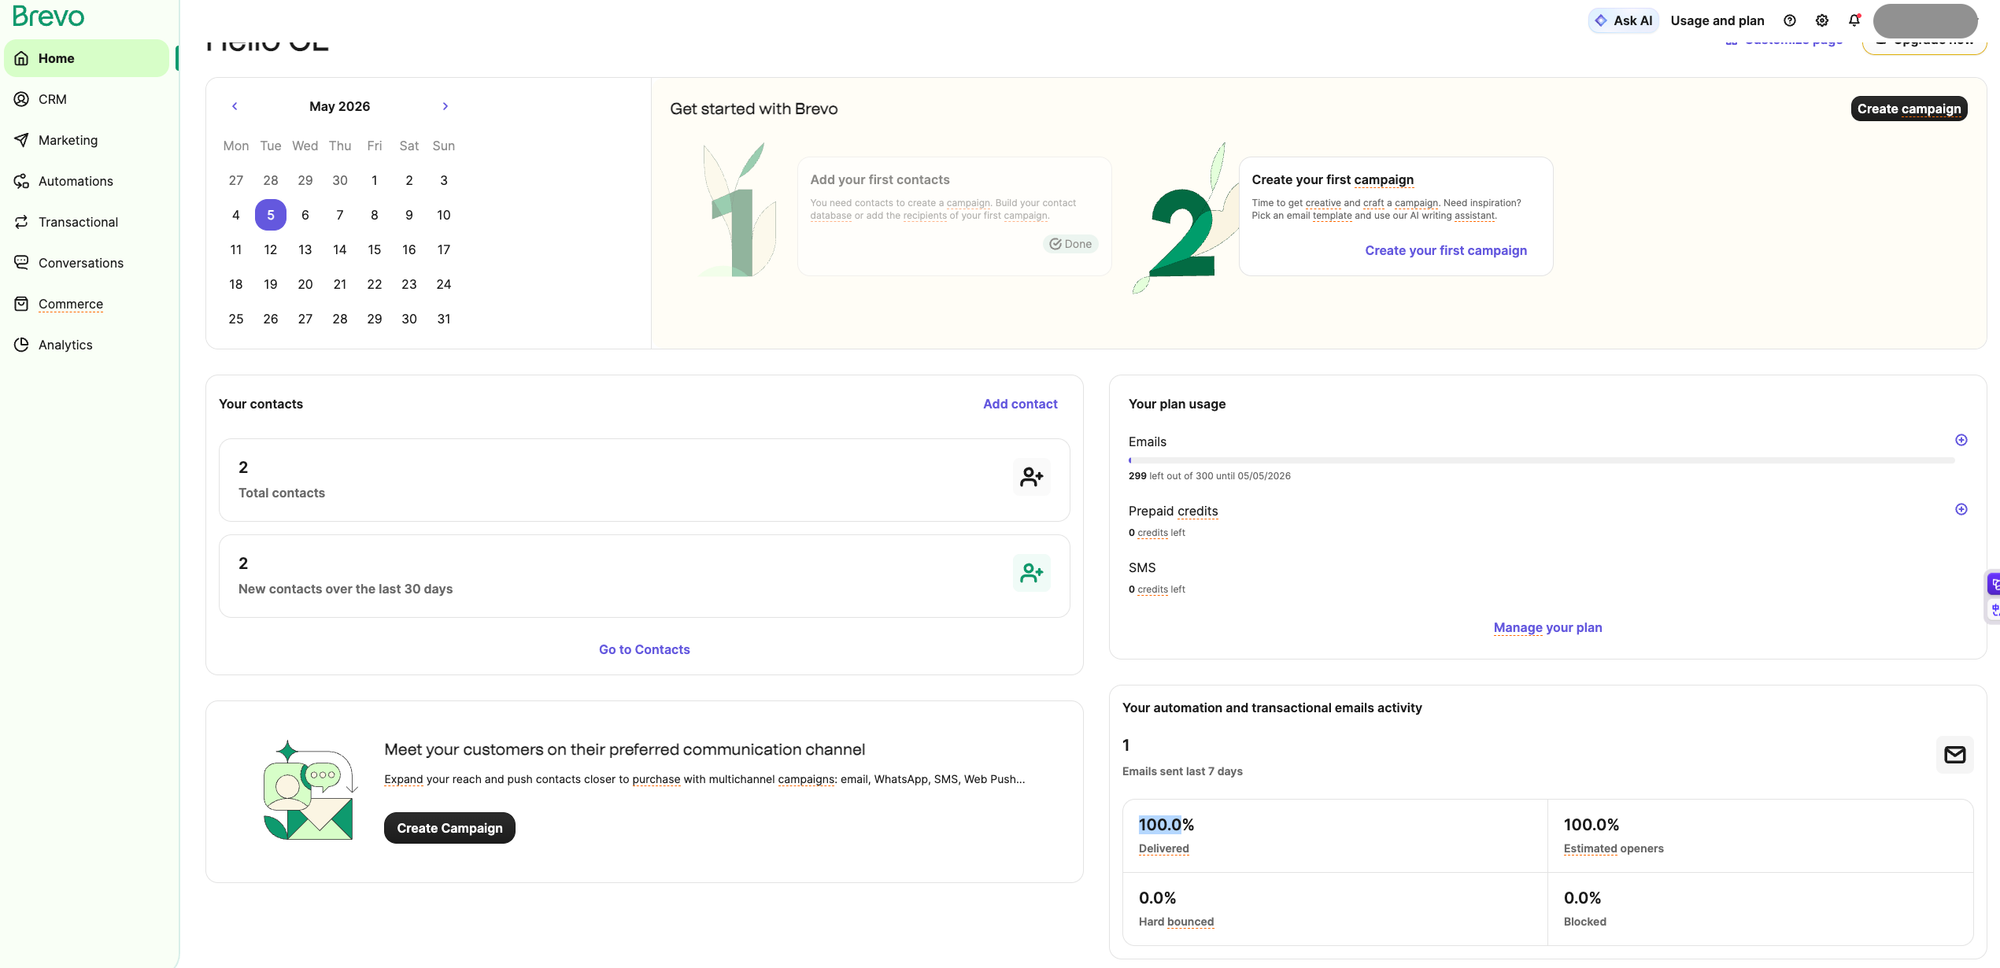
Task: Open the Analytics section
Action: [87, 345]
